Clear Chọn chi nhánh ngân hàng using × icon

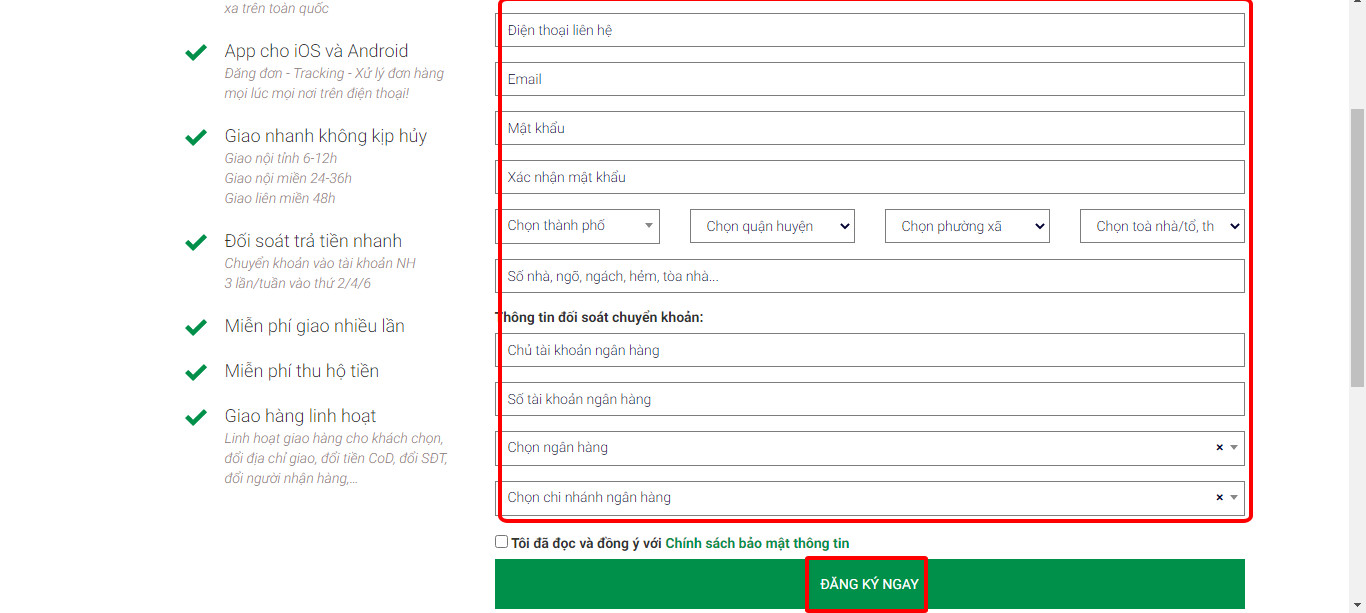[1219, 498]
